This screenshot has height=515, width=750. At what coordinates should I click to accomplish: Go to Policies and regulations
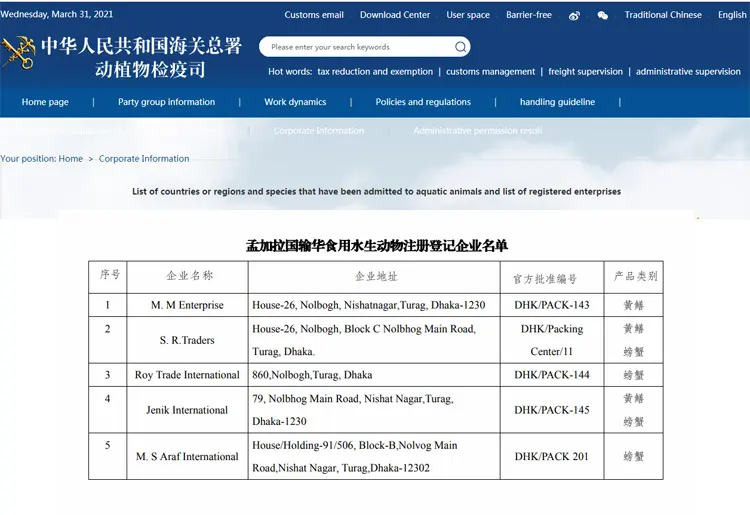coord(423,102)
